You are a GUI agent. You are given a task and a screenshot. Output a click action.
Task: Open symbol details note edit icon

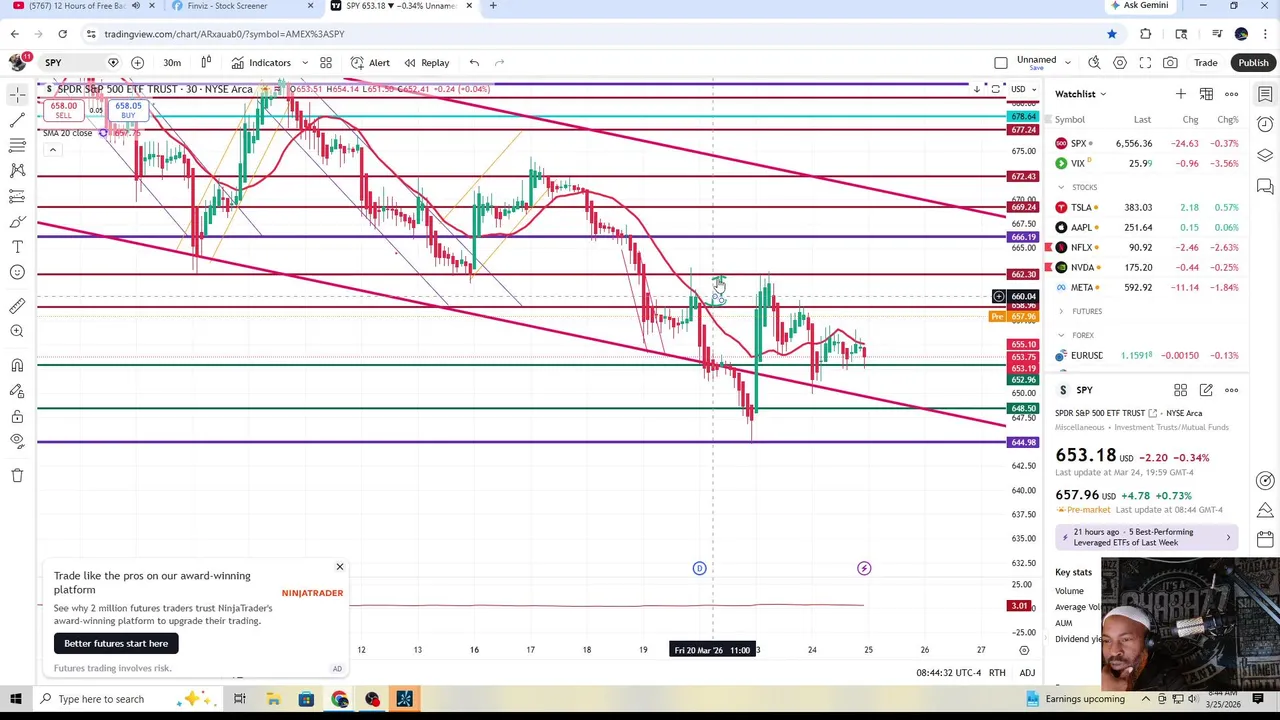click(x=1206, y=390)
